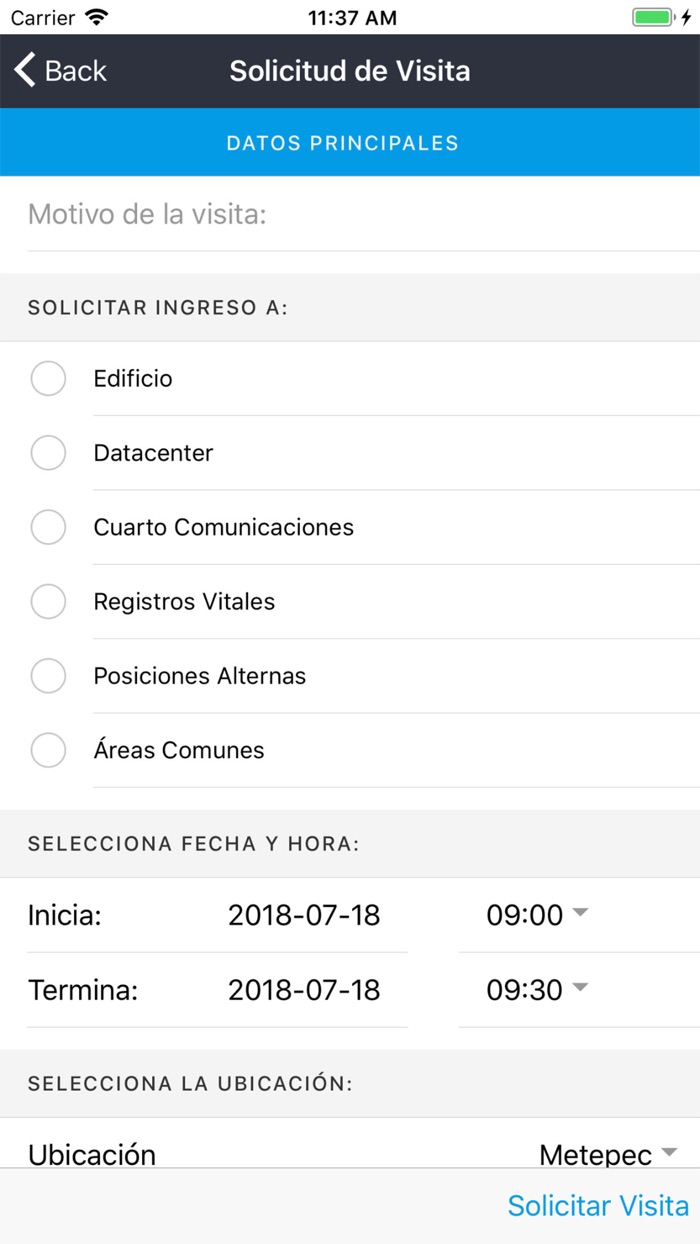Tap the Datos Principales tab header
The image size is (700, 1244).
[343, 143]
